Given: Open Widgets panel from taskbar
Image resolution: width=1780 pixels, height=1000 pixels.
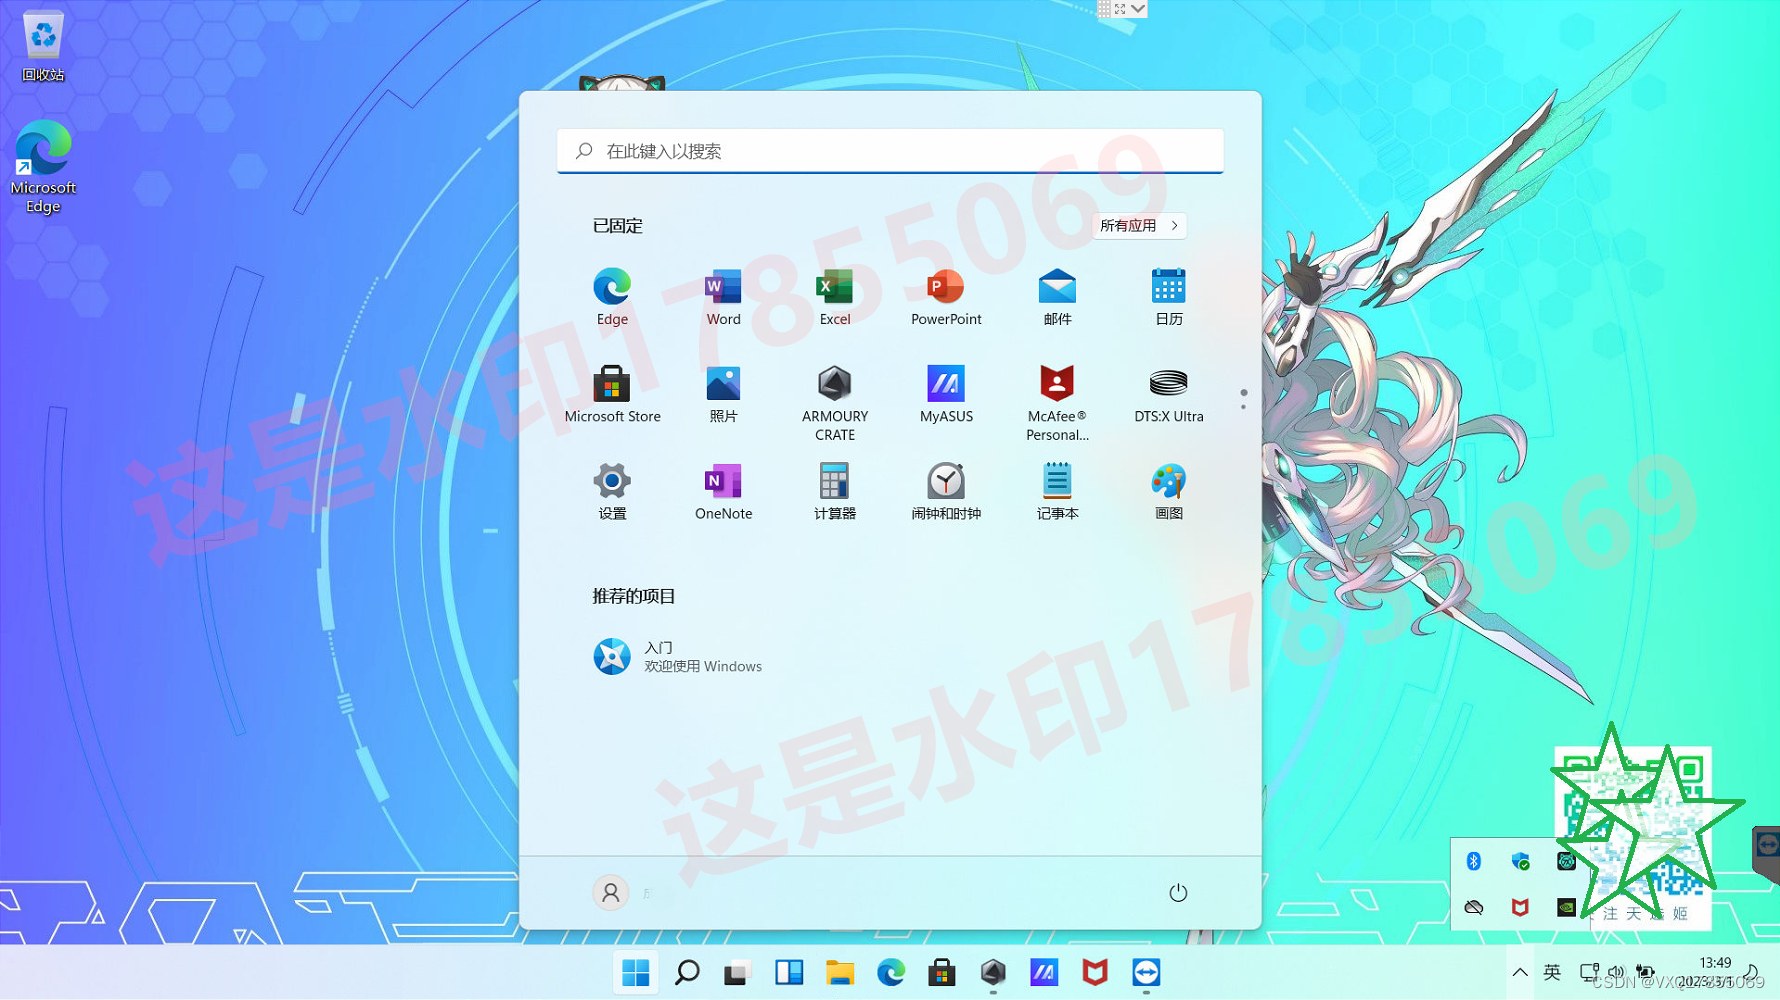Looking at the screenshot, I should pos(789,972).
